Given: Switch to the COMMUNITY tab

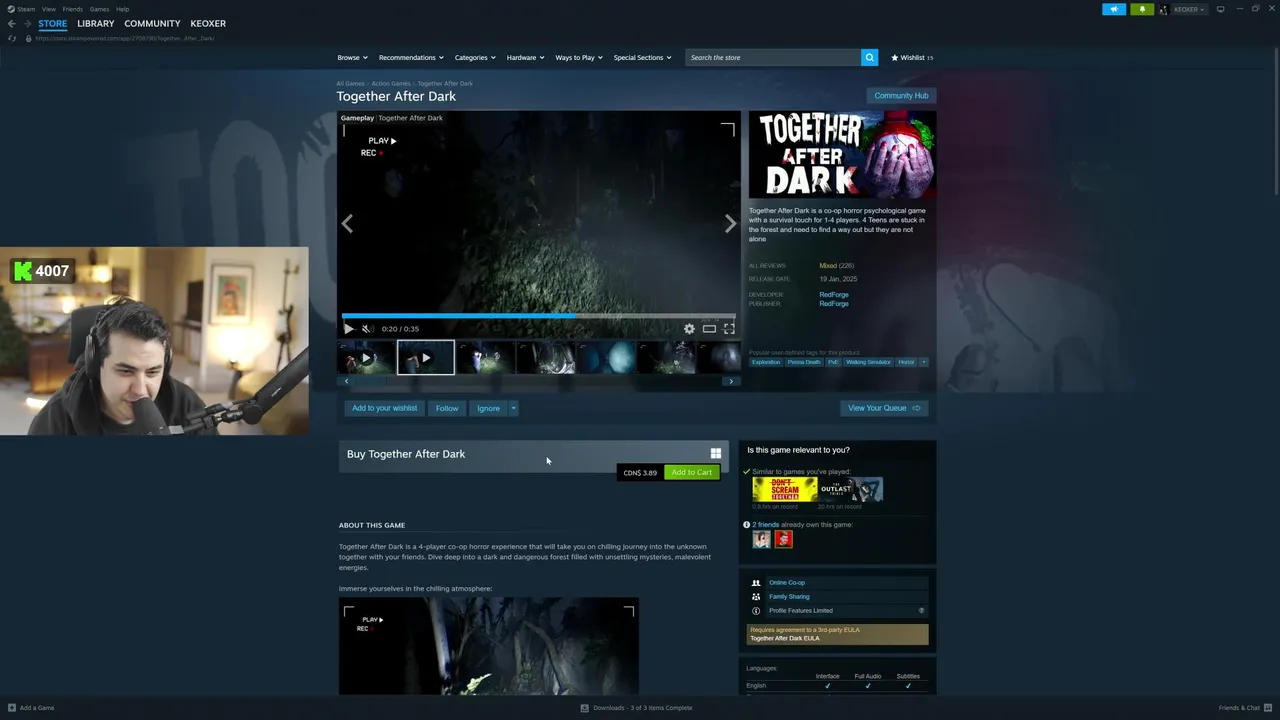Looking at the screenshot, I should tap(152, 23).
